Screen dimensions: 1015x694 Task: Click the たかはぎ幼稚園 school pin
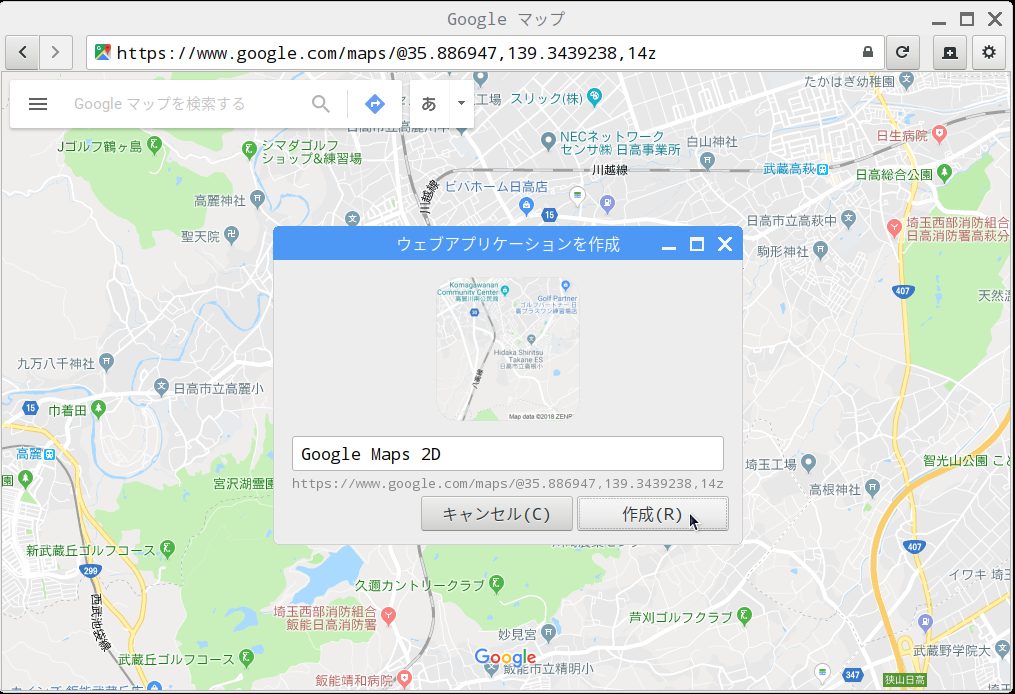pos(906,80)
